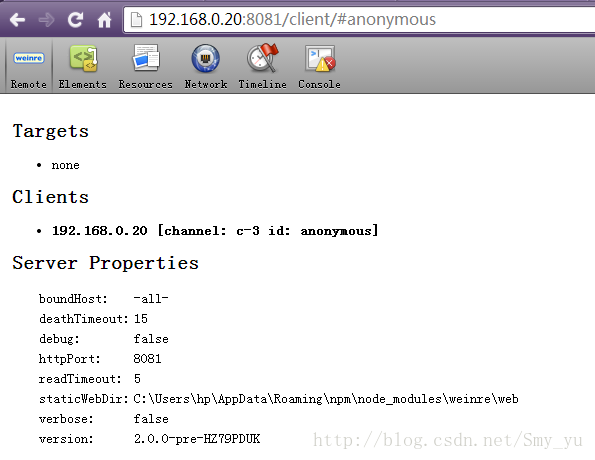
Task: Select the 192.168.0.20 anonymous client entry
Action: [215, 230]
